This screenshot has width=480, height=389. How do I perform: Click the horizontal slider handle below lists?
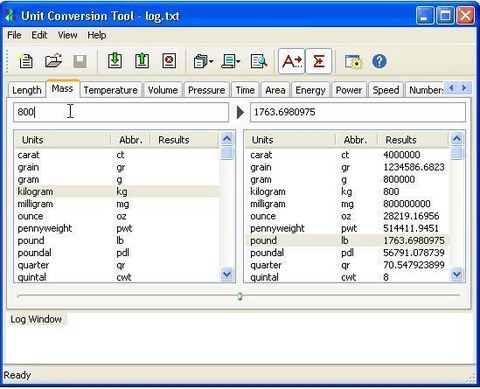pos(240,296)
